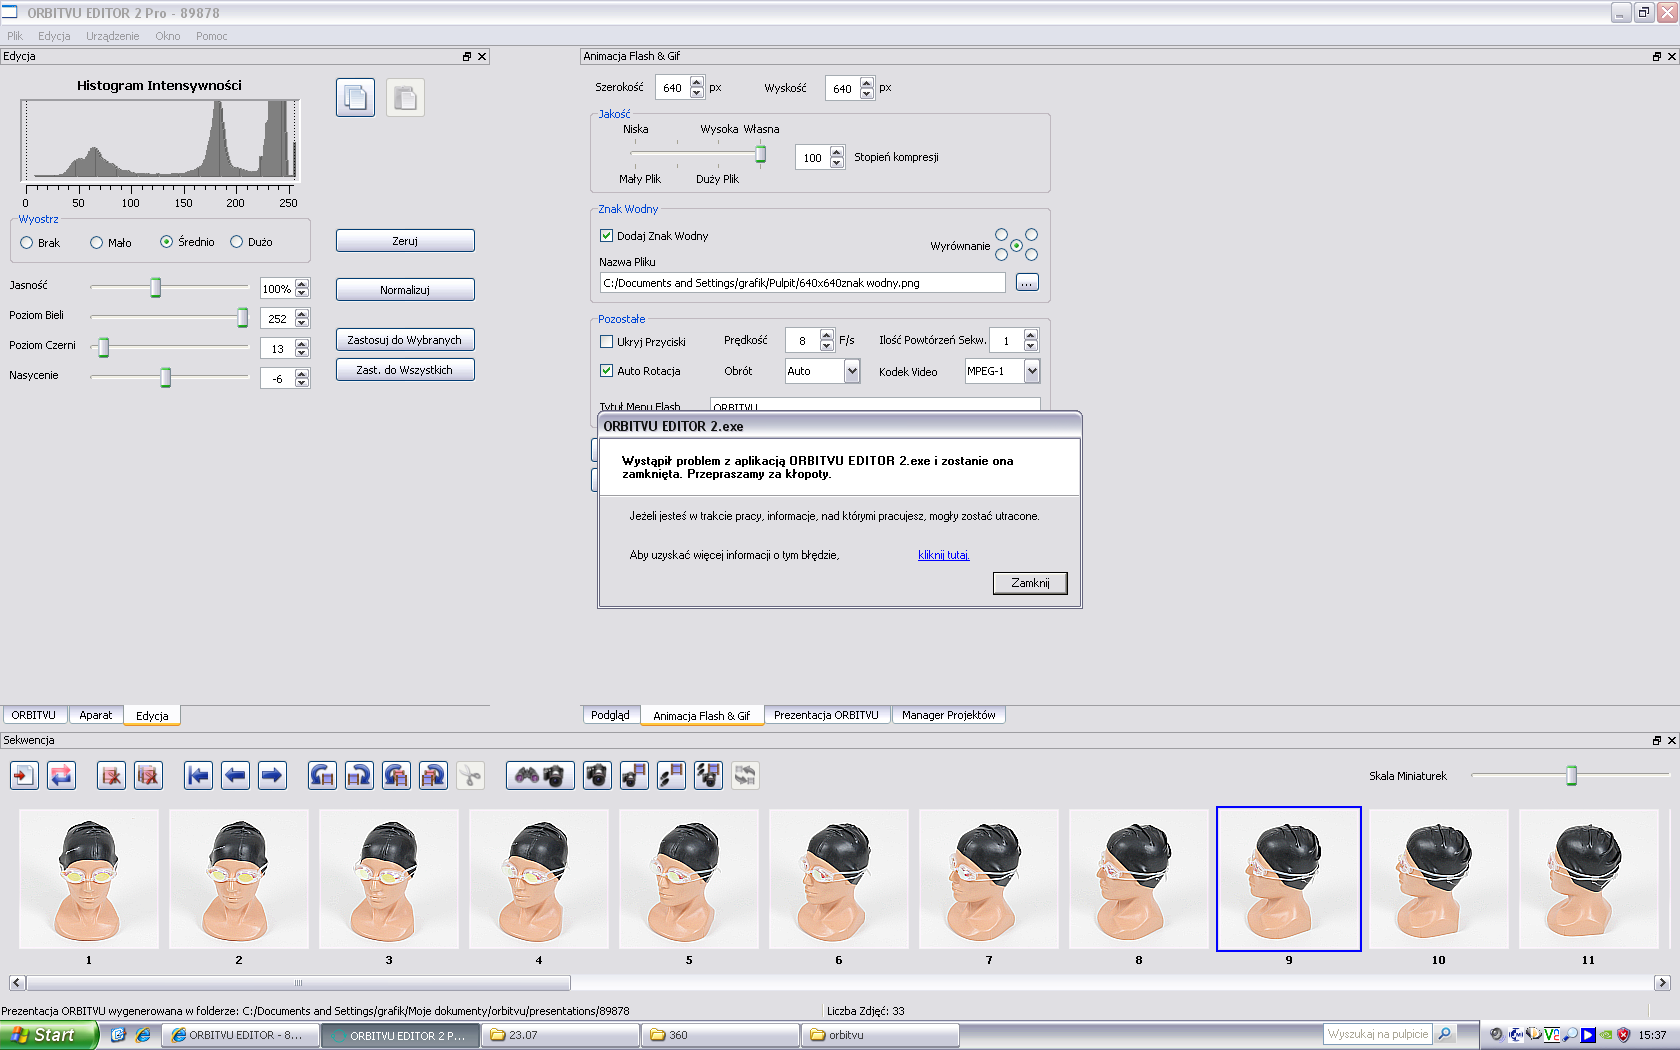Viewport: 1680px width, 1050px height.
Task: Click Internet Explorer quick launch icon
Action: coord(143,1035)
